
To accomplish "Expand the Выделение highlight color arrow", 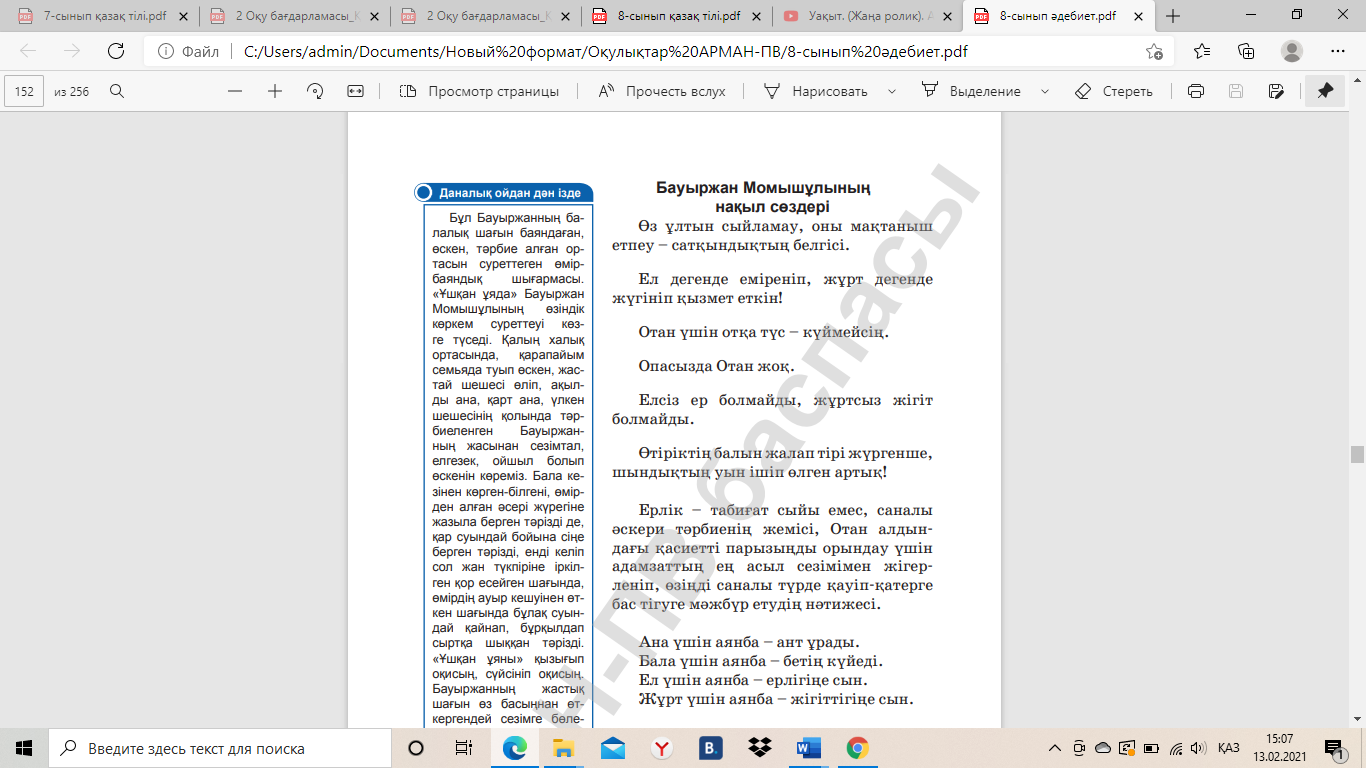I will [1045, 91].
